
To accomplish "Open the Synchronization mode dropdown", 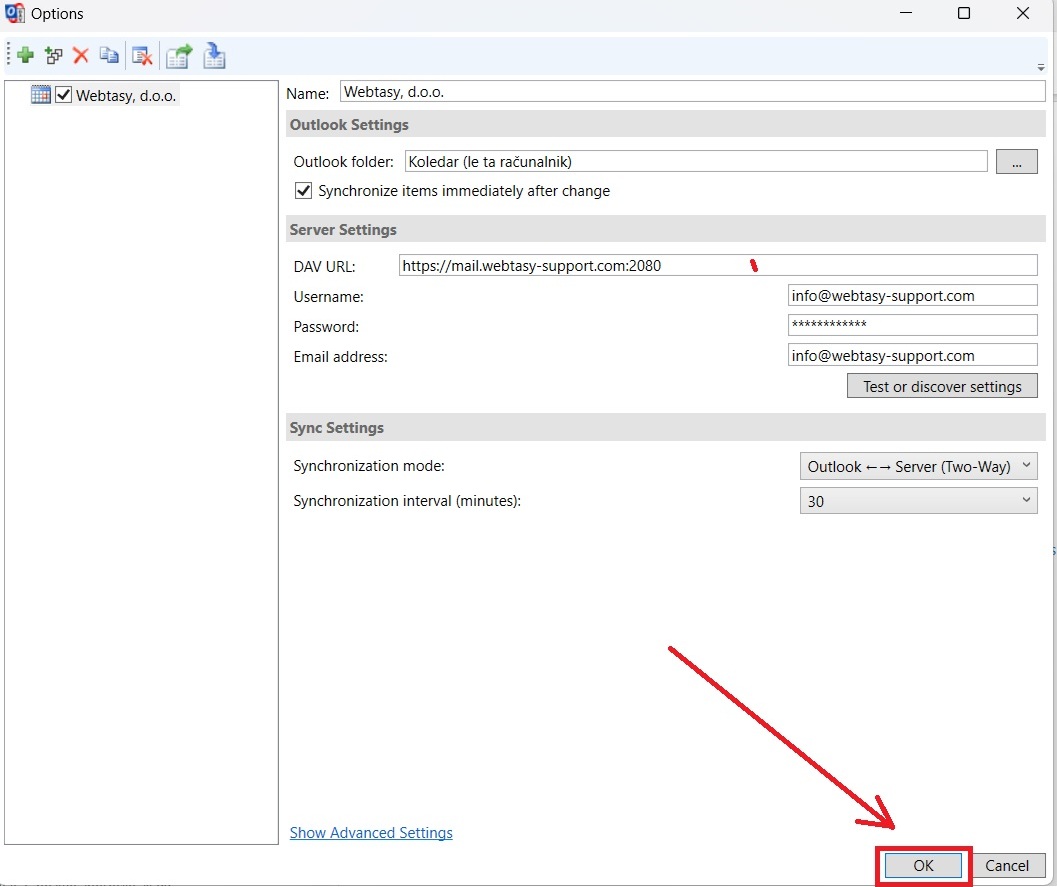I will [918, 467].
